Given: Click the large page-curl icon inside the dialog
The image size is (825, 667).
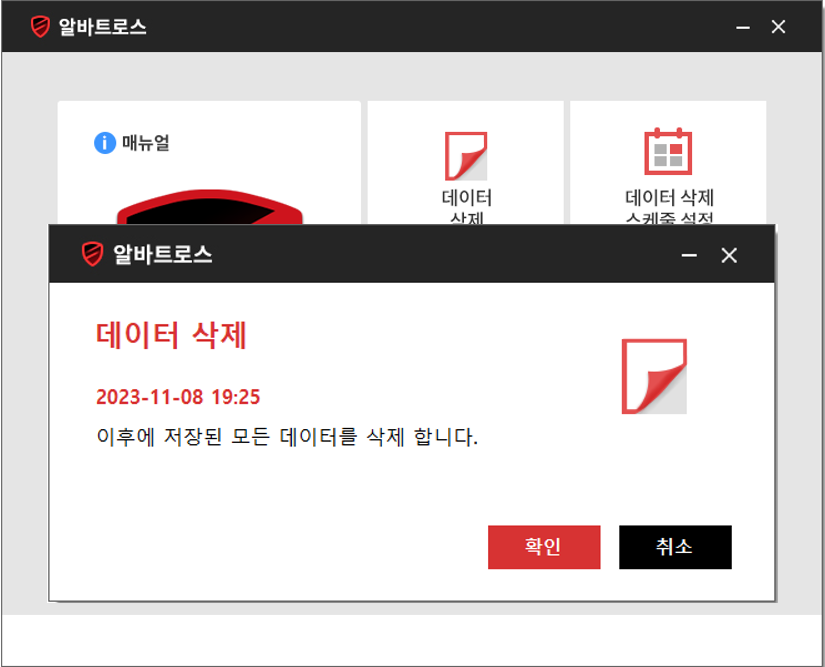Looking at the screenshot, I should point(654,376).
